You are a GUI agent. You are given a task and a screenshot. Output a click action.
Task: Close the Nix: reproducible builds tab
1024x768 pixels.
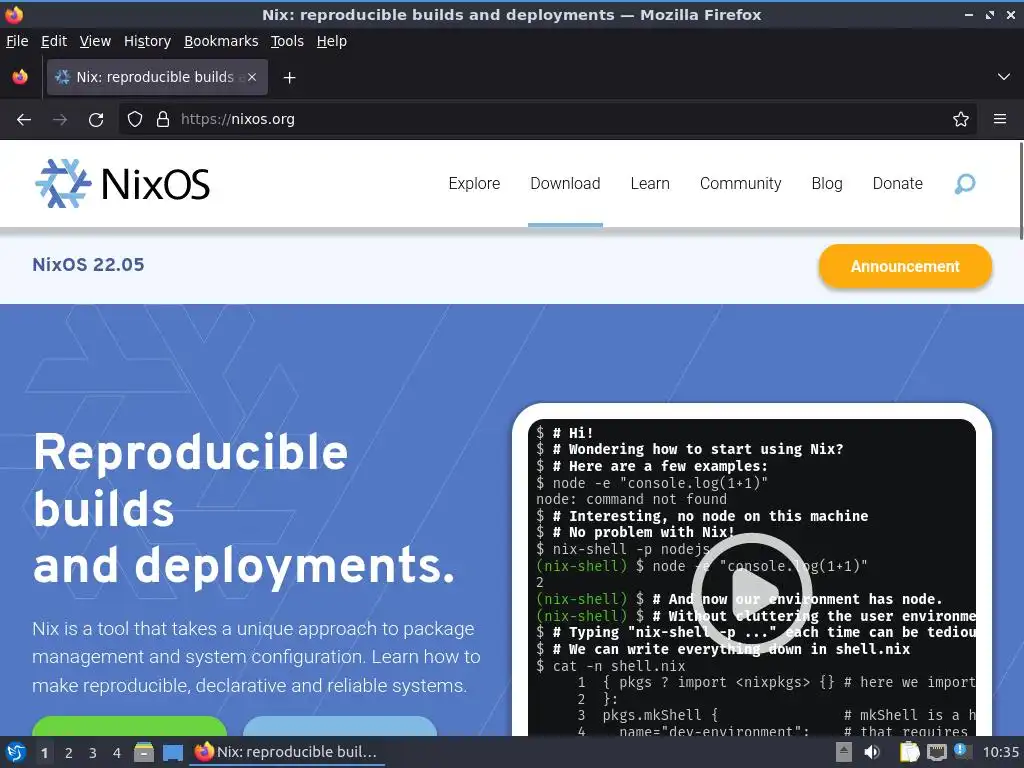(x=252, y=77)
